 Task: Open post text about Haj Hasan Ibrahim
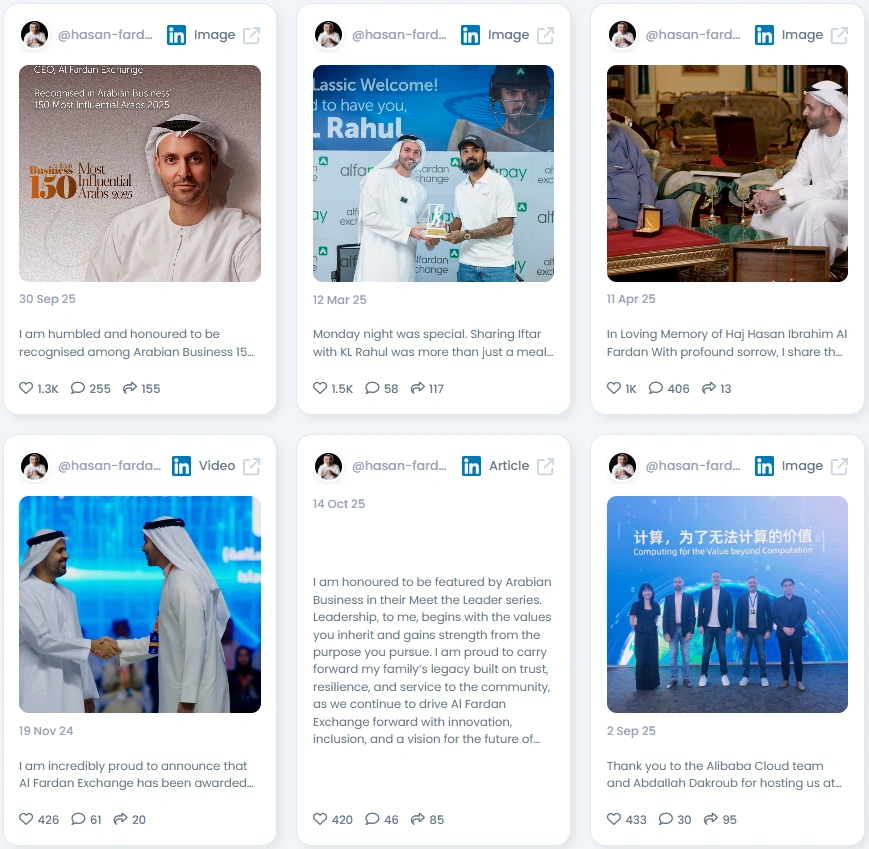[x=727, y=343]
